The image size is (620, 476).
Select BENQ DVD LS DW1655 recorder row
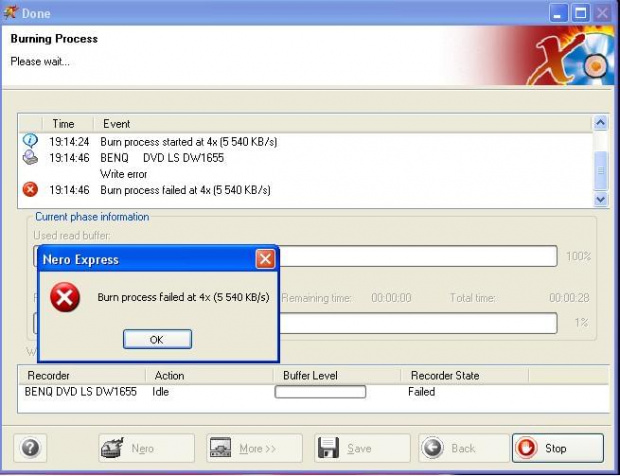tap(82, 392)
